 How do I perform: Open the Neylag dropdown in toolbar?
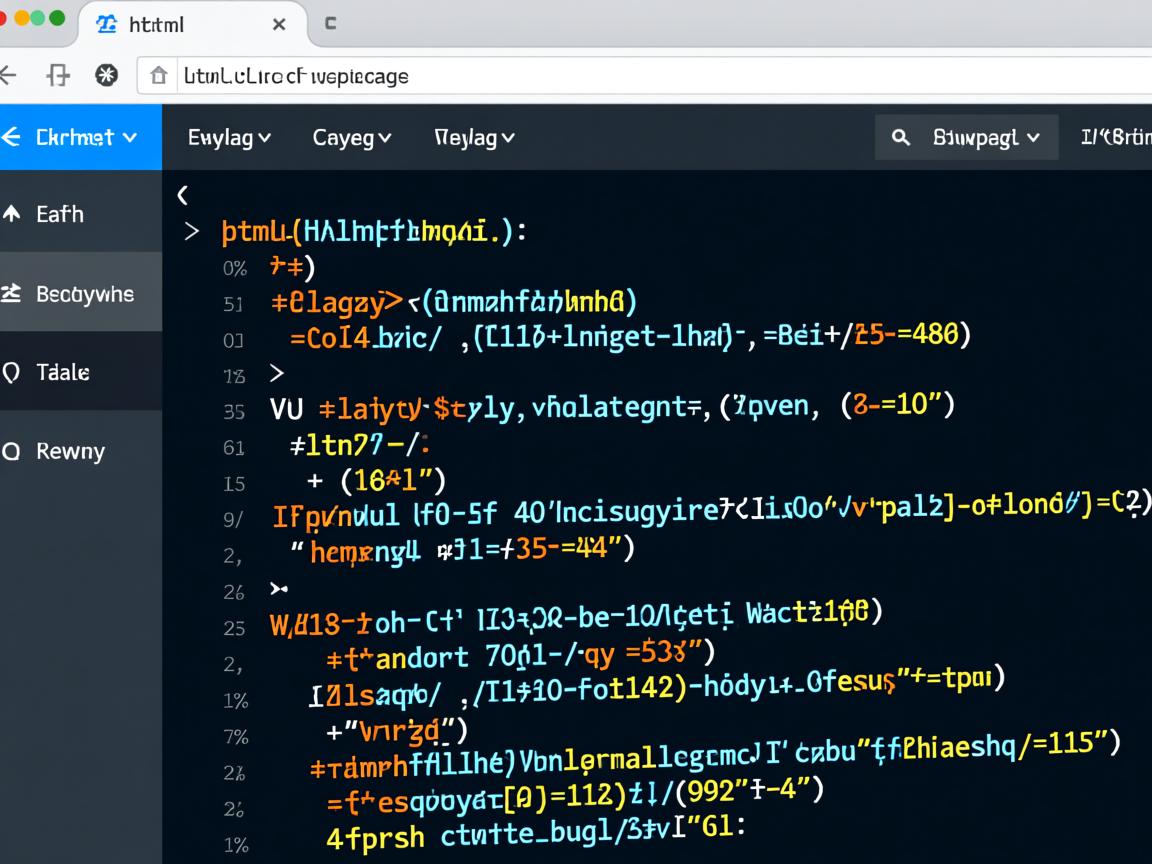pyautogui.click(x=474, y=137)
